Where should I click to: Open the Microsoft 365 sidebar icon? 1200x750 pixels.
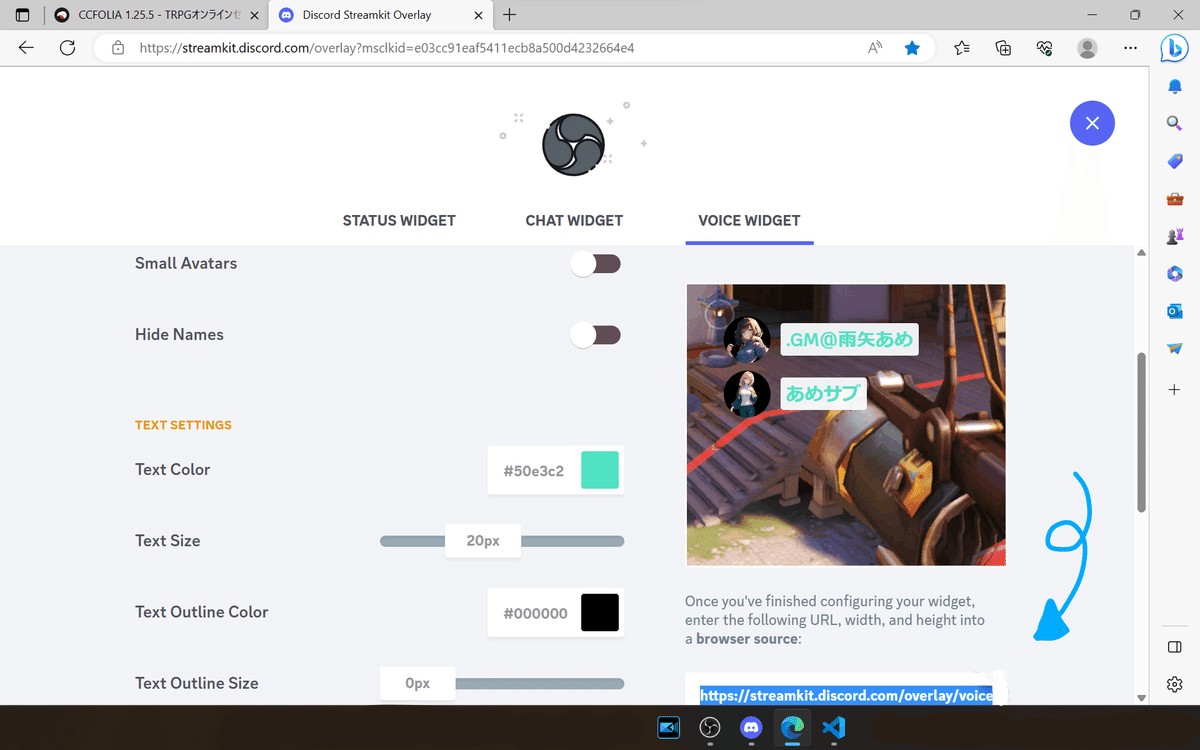[x=1175, y=273]
